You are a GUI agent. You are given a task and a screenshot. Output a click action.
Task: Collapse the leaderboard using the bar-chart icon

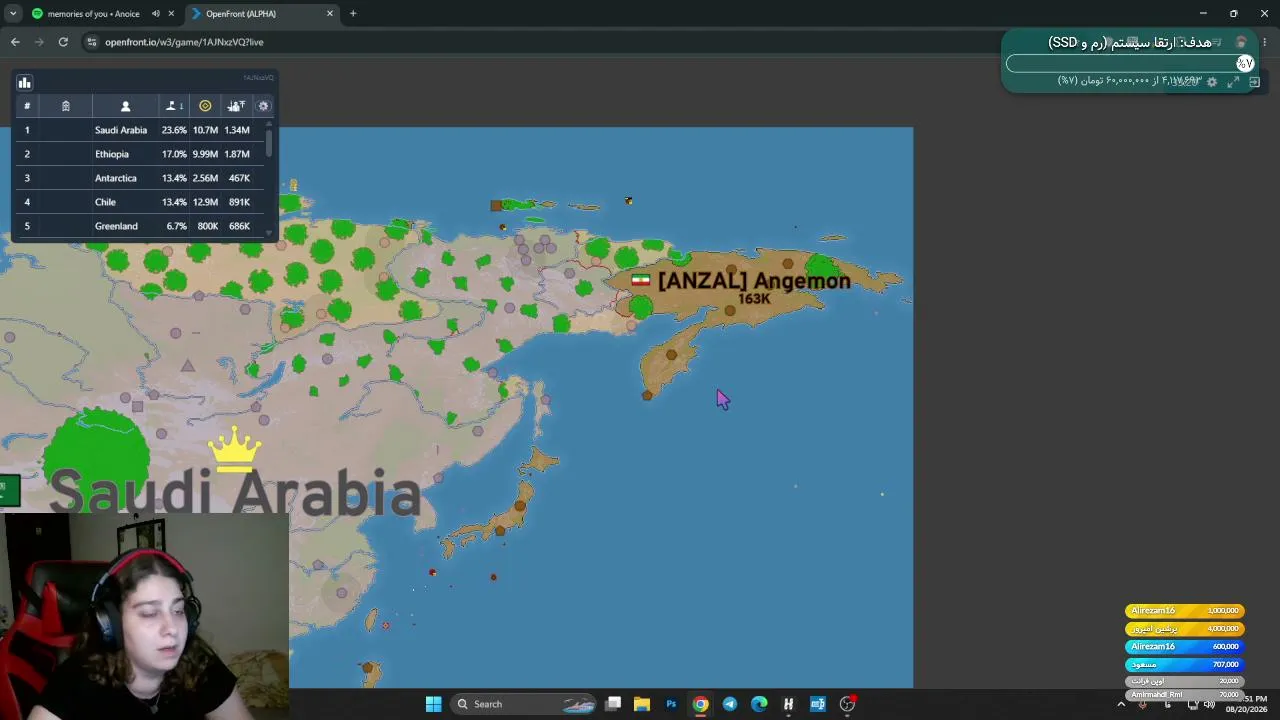click(24, 83)
